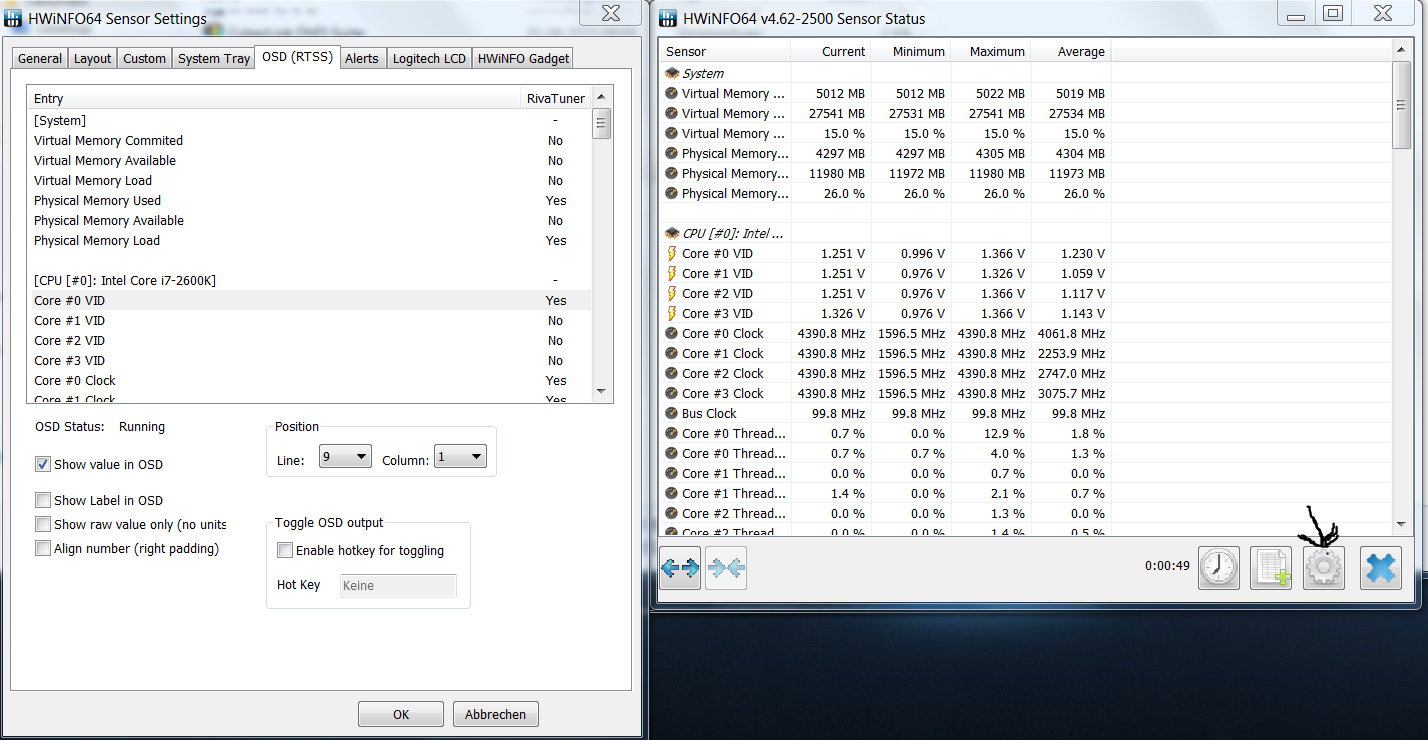Screen dimensions: 1428x740
Task: Click the Bus Clock sensor icon
Action: [x=672, y=414]
